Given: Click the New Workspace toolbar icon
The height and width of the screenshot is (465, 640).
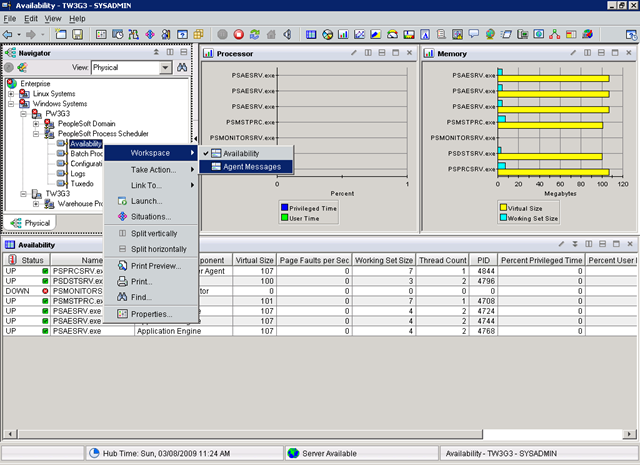Looking at the screenshot, I should click(61, 34).
